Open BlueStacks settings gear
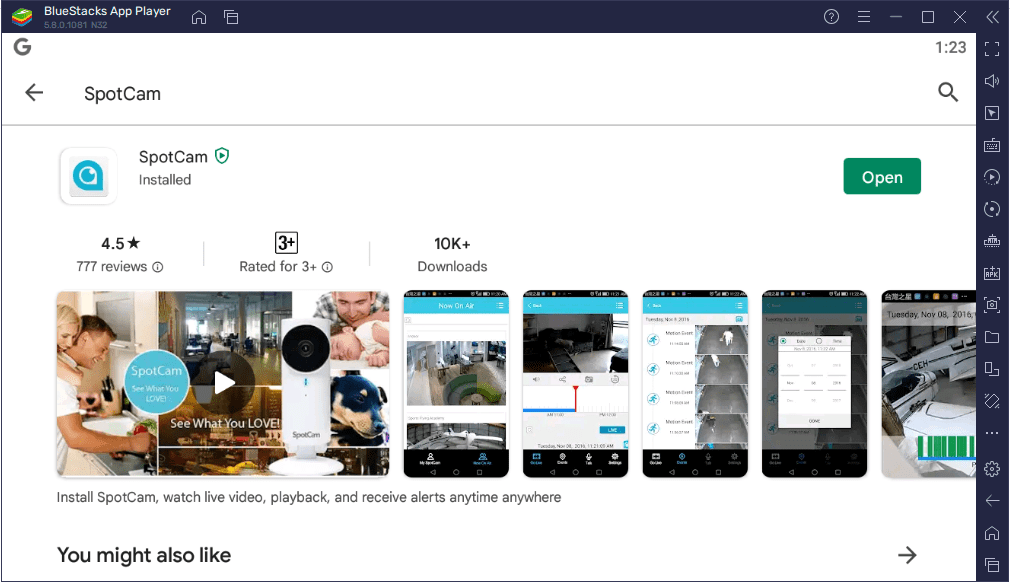The width and height of the screenshot is (1010, 583). coord(992,468)
